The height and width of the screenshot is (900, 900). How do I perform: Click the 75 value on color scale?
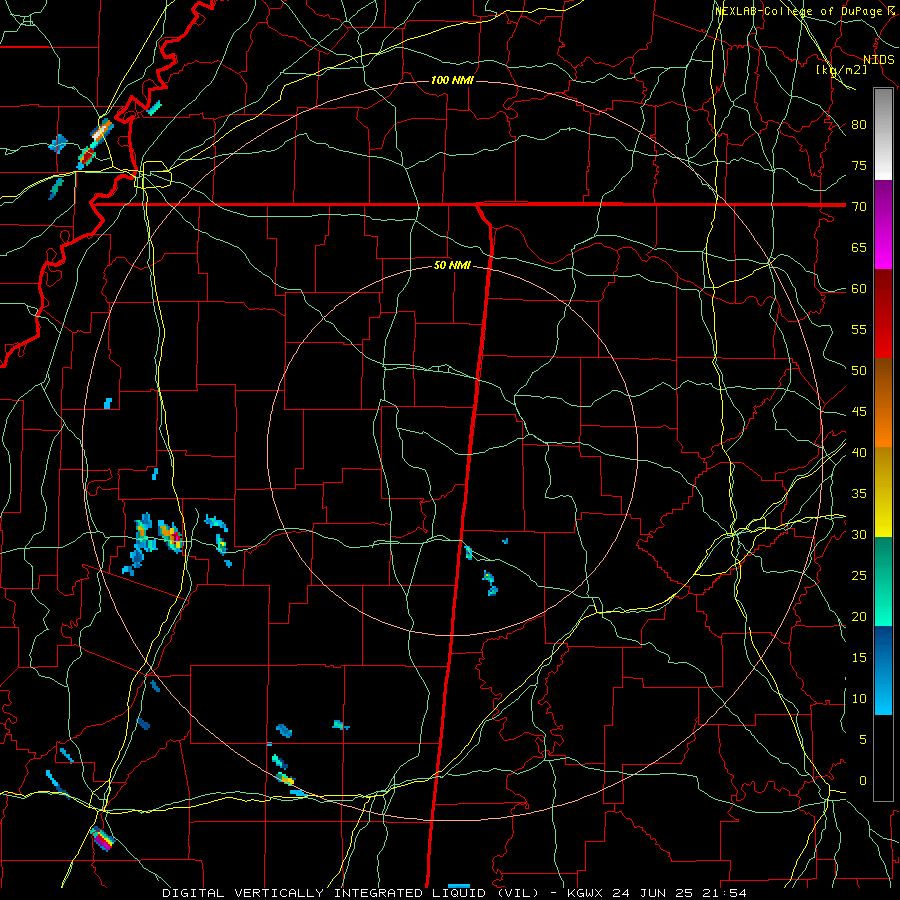pos(859,165)
